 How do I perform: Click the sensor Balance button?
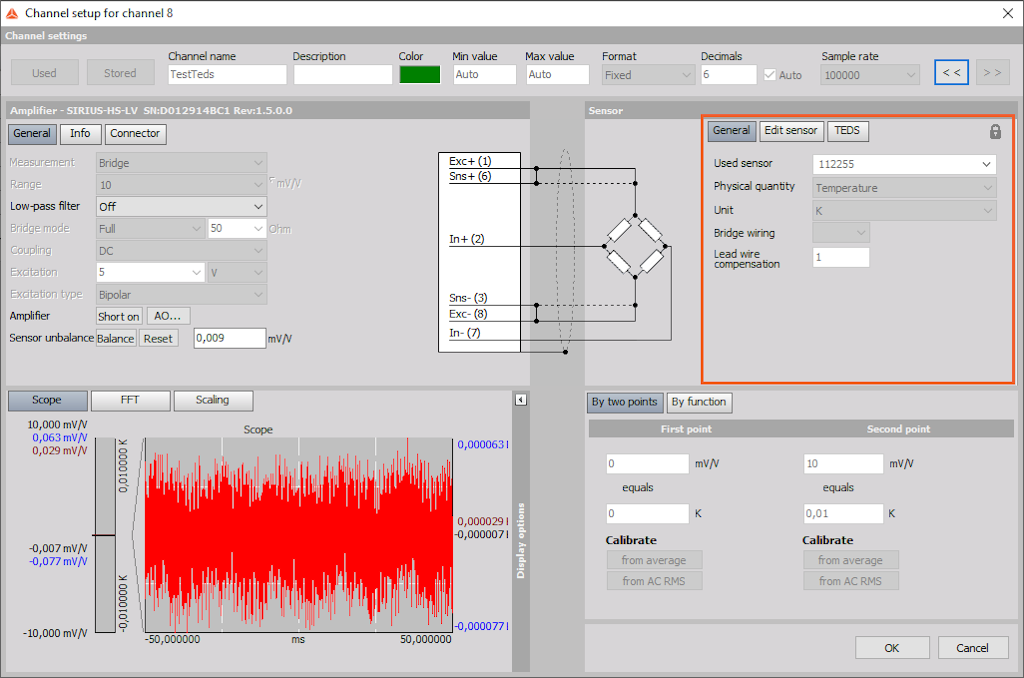point(116,339)
